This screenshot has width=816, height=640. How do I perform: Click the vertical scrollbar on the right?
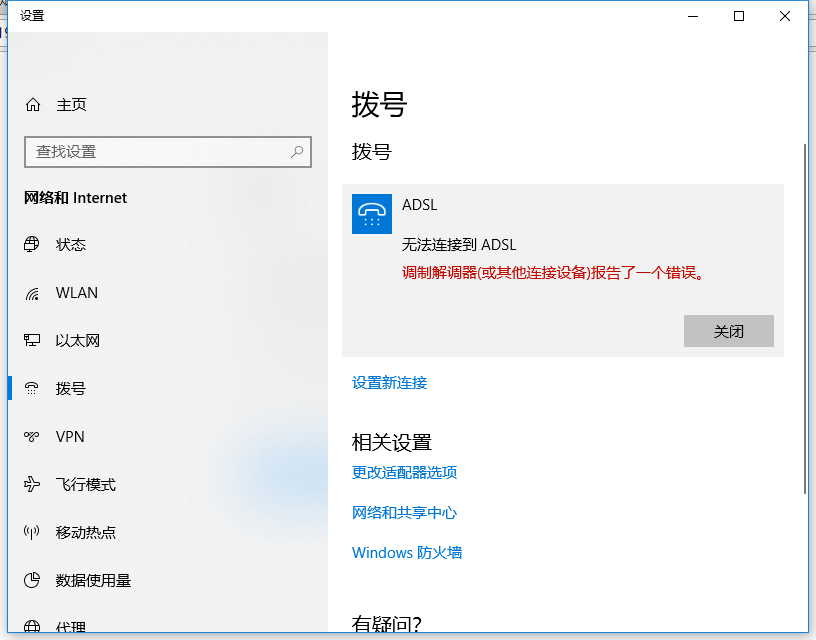805,318
